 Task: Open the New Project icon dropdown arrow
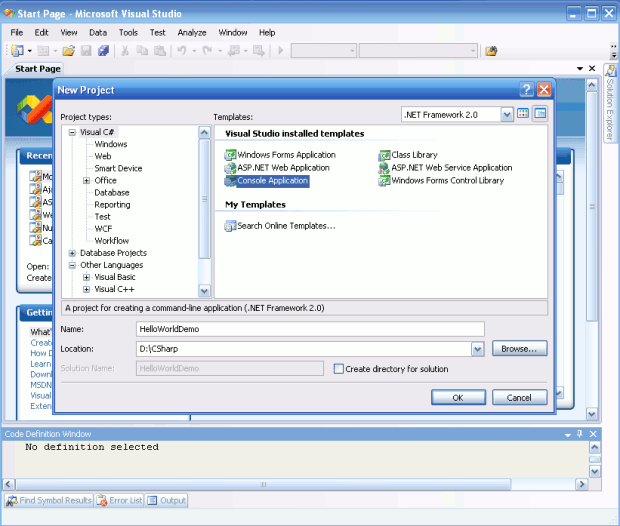tap(30, 51)
